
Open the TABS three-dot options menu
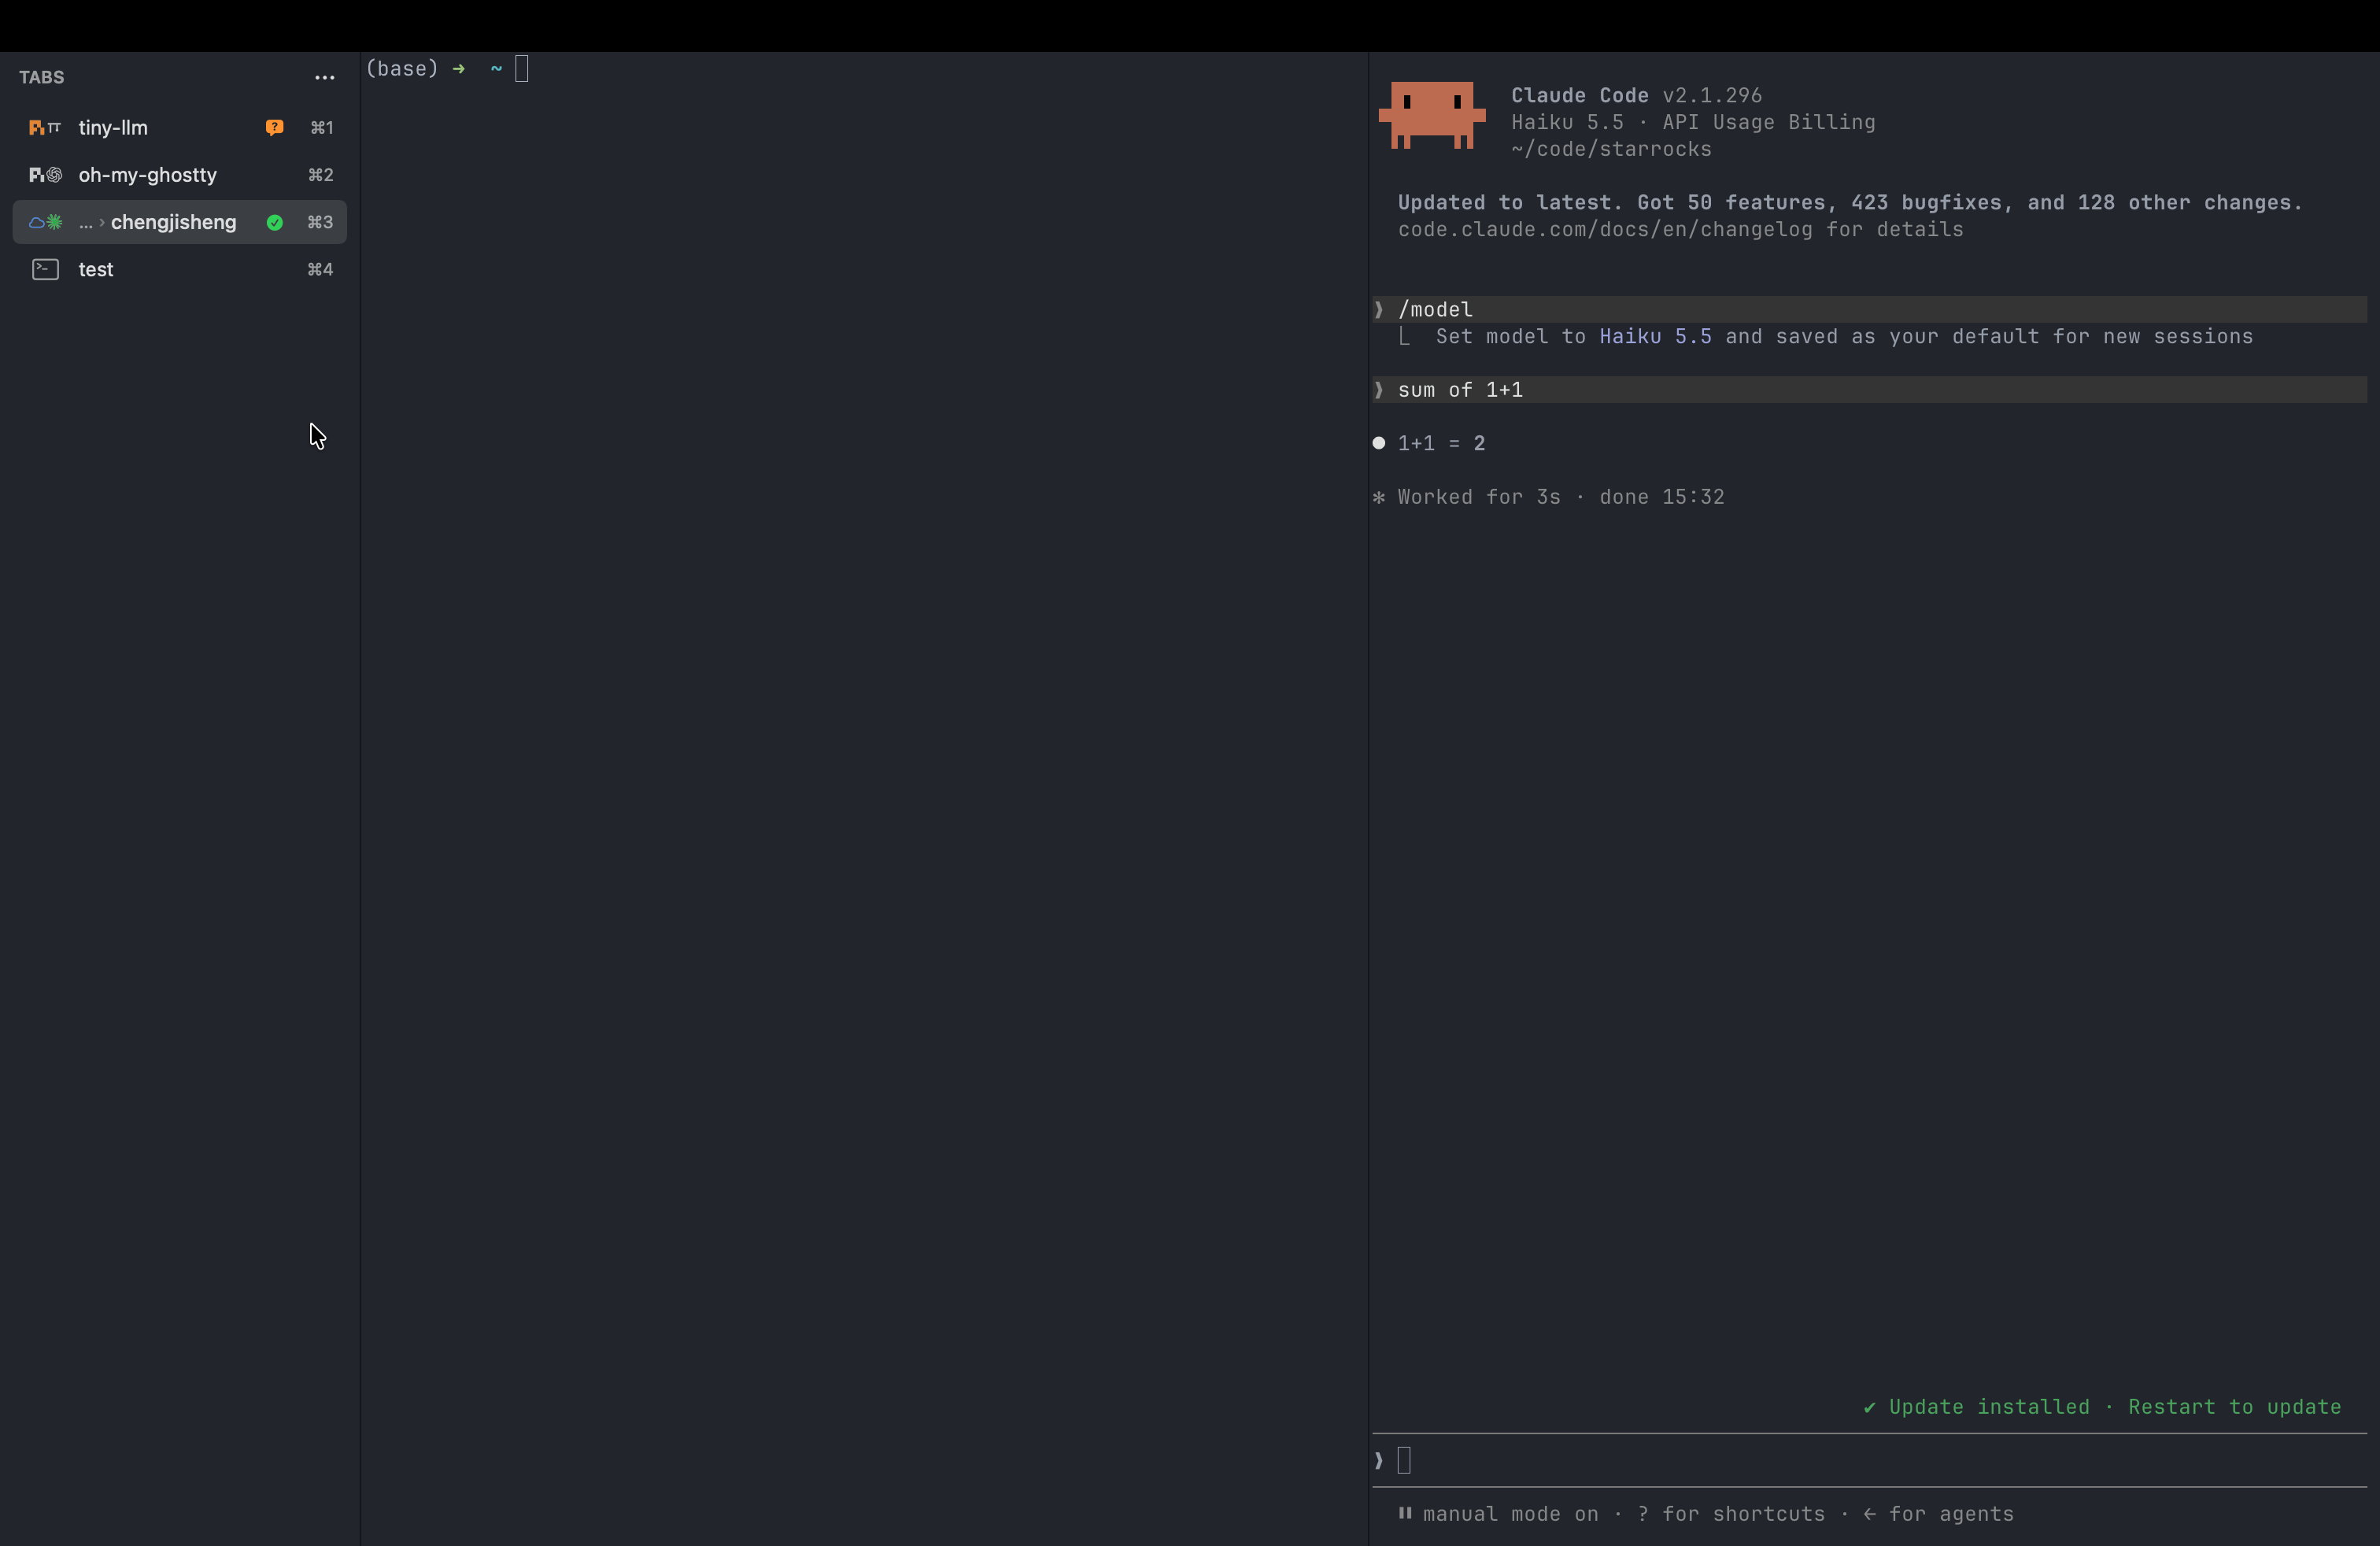click(324, 77)
